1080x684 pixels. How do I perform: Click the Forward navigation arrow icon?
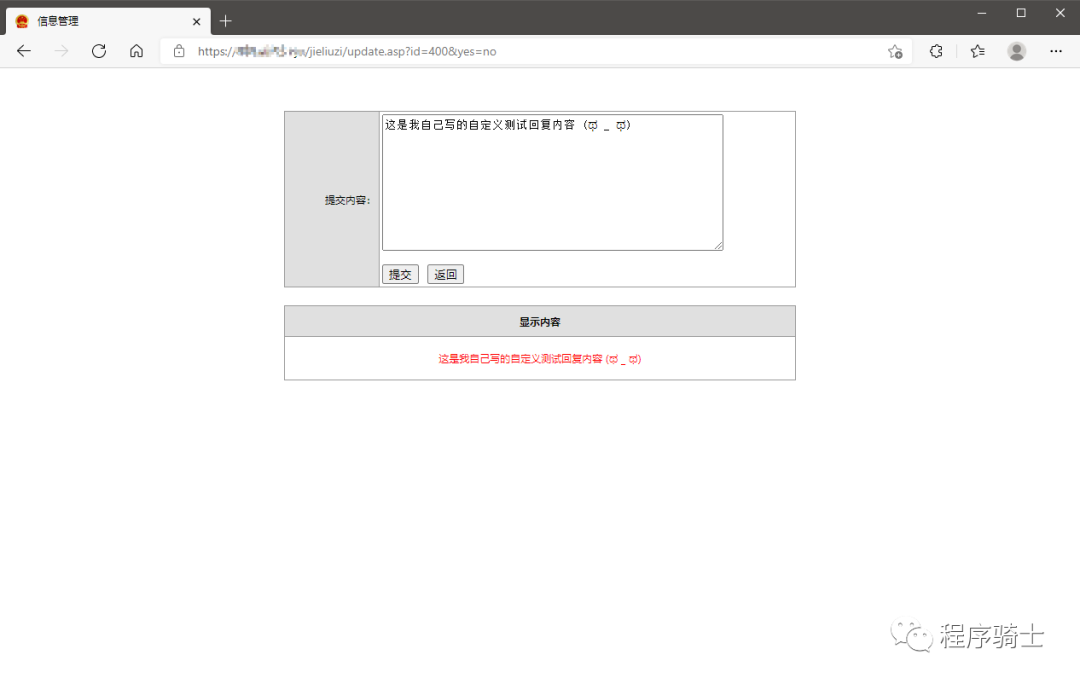point(60,51)
